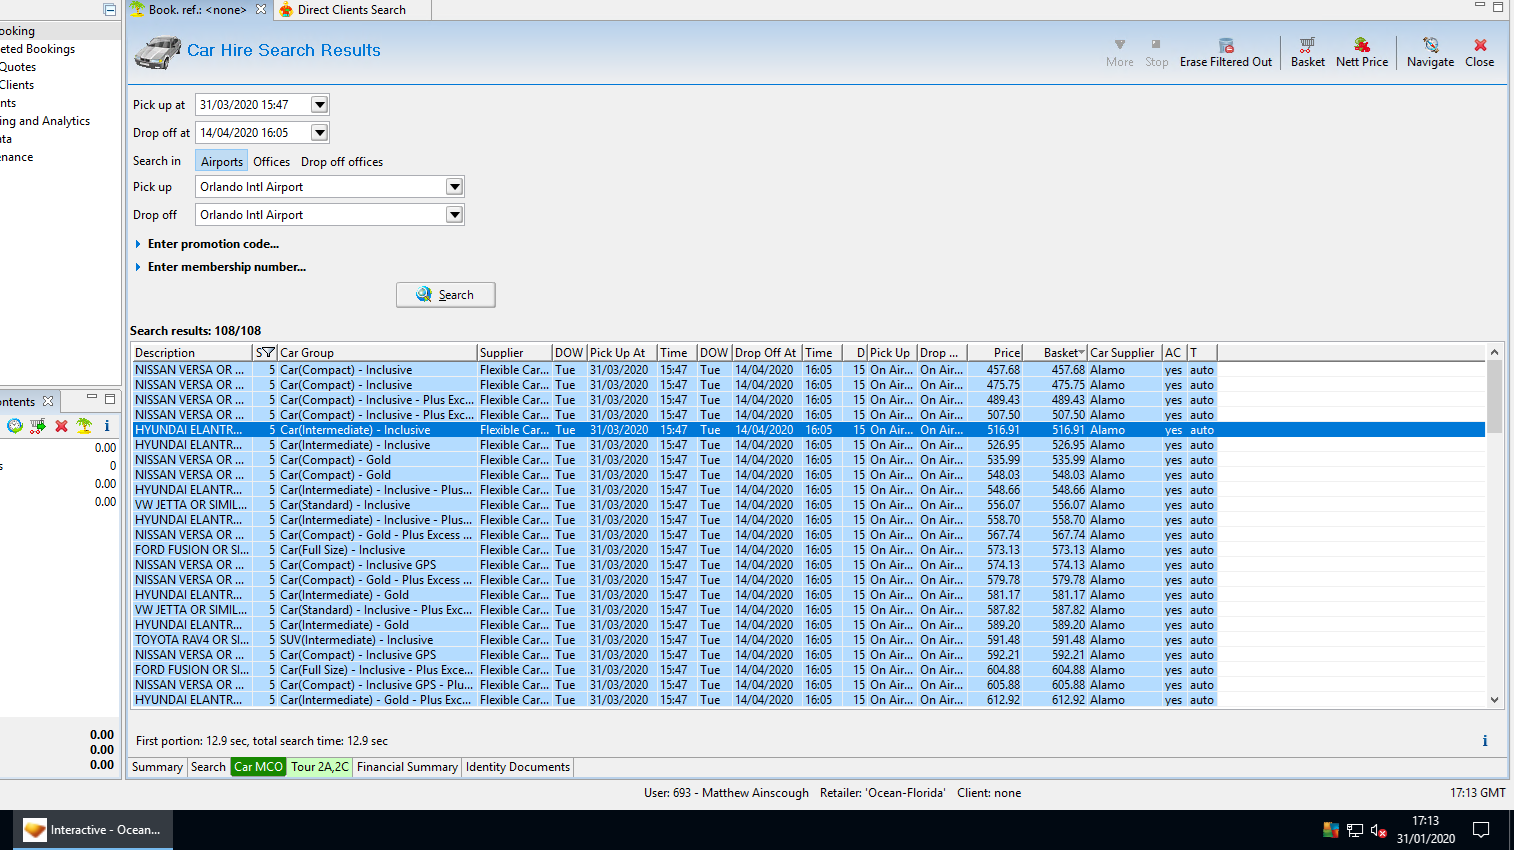Viewport: 1514px width, 850px height.
Task: Click the blue info icon beside search time
Action: 1485,741
